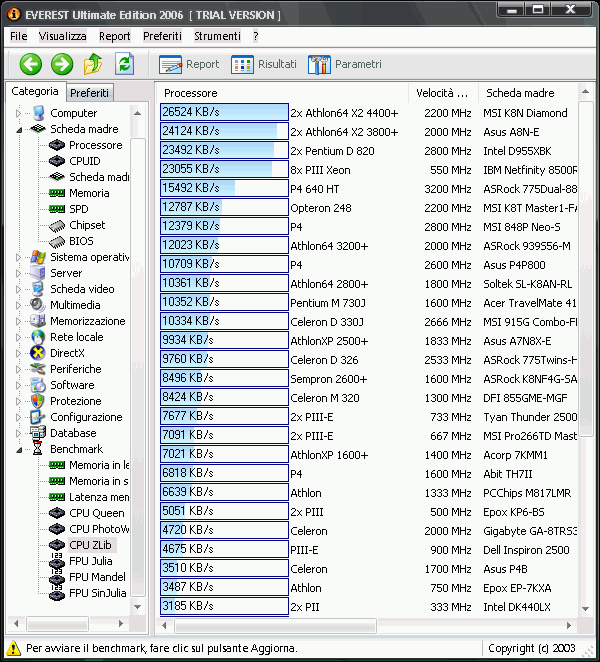Select the Processore chip icon in tree
This screenshot has width=600, height=662.
[x=57, y=145]
